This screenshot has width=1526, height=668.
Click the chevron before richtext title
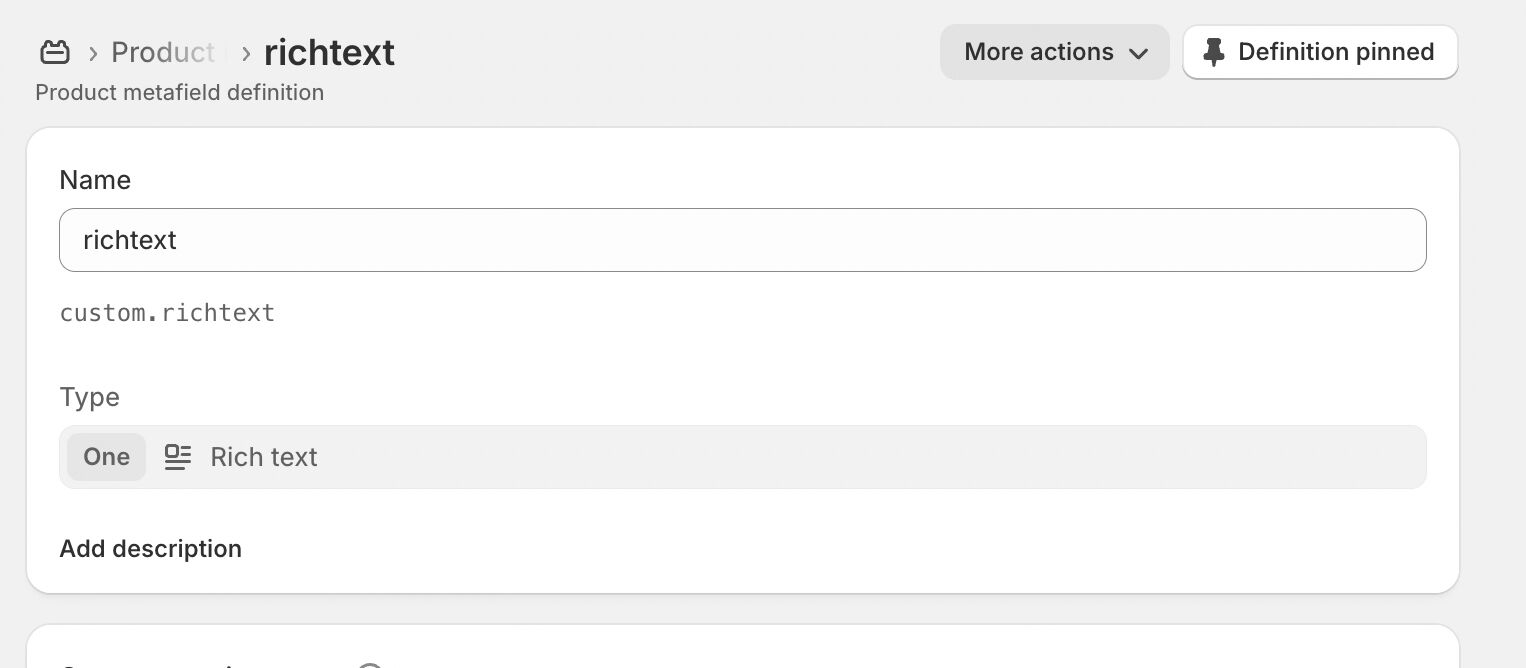[245, 53]
